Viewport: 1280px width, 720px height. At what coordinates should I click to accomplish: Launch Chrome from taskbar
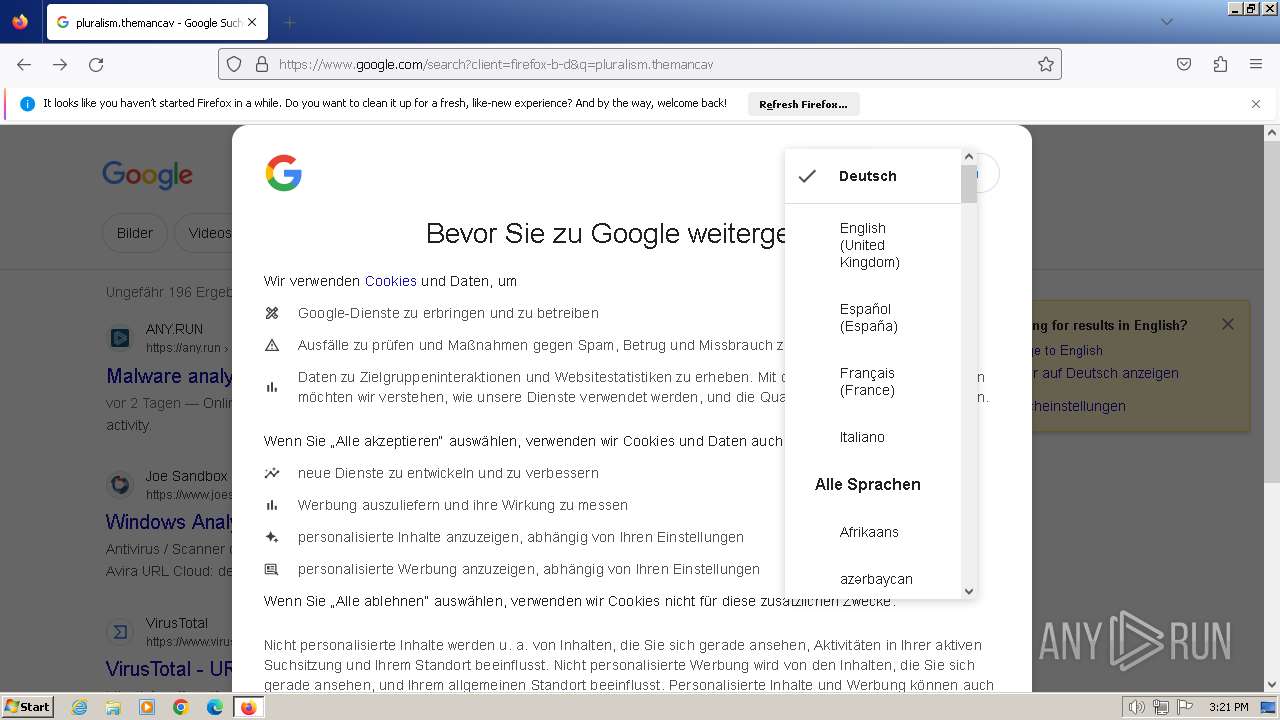[x=181, y=707]
